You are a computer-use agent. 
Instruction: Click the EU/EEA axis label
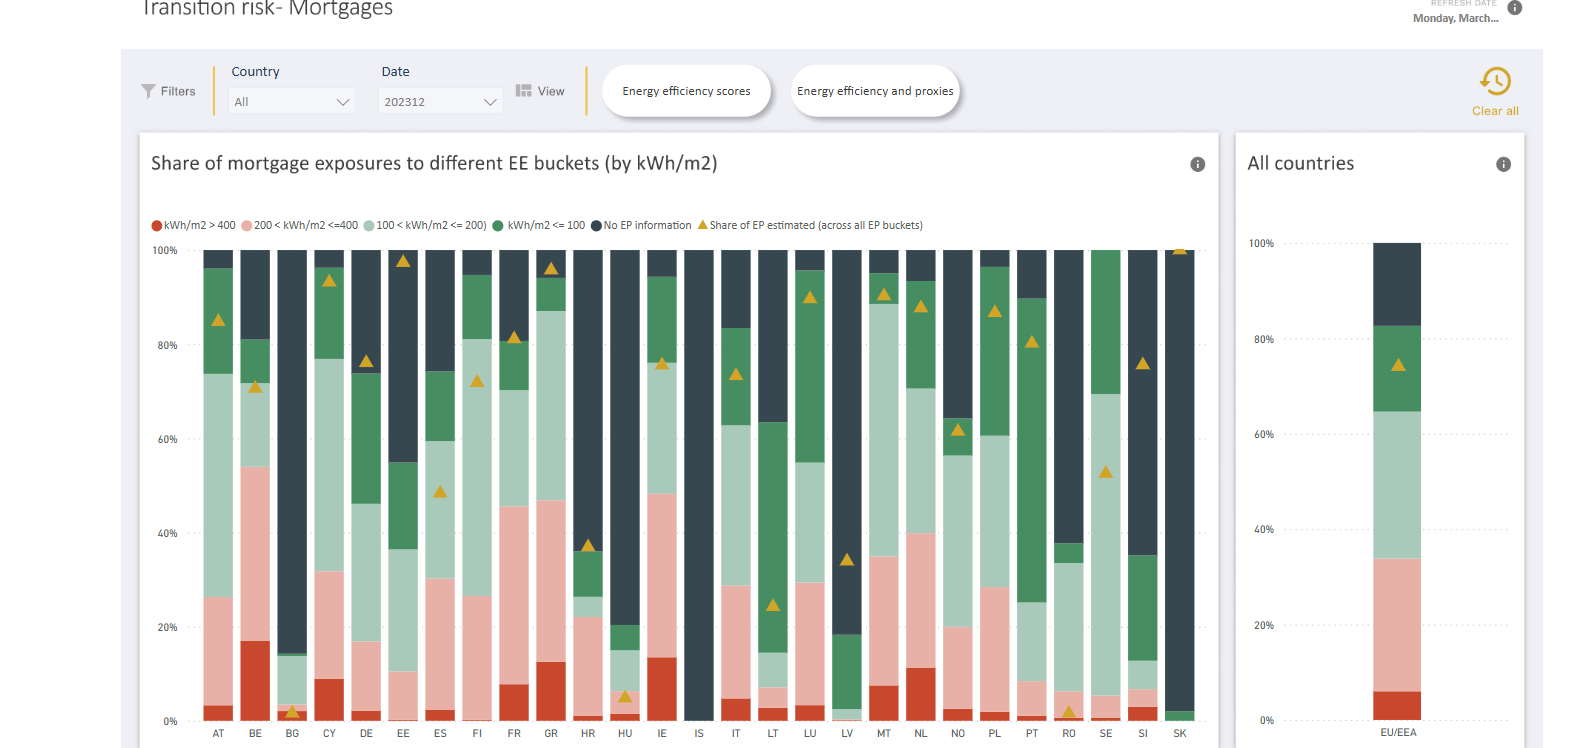pyautogui.click(x=1398, y=732)
